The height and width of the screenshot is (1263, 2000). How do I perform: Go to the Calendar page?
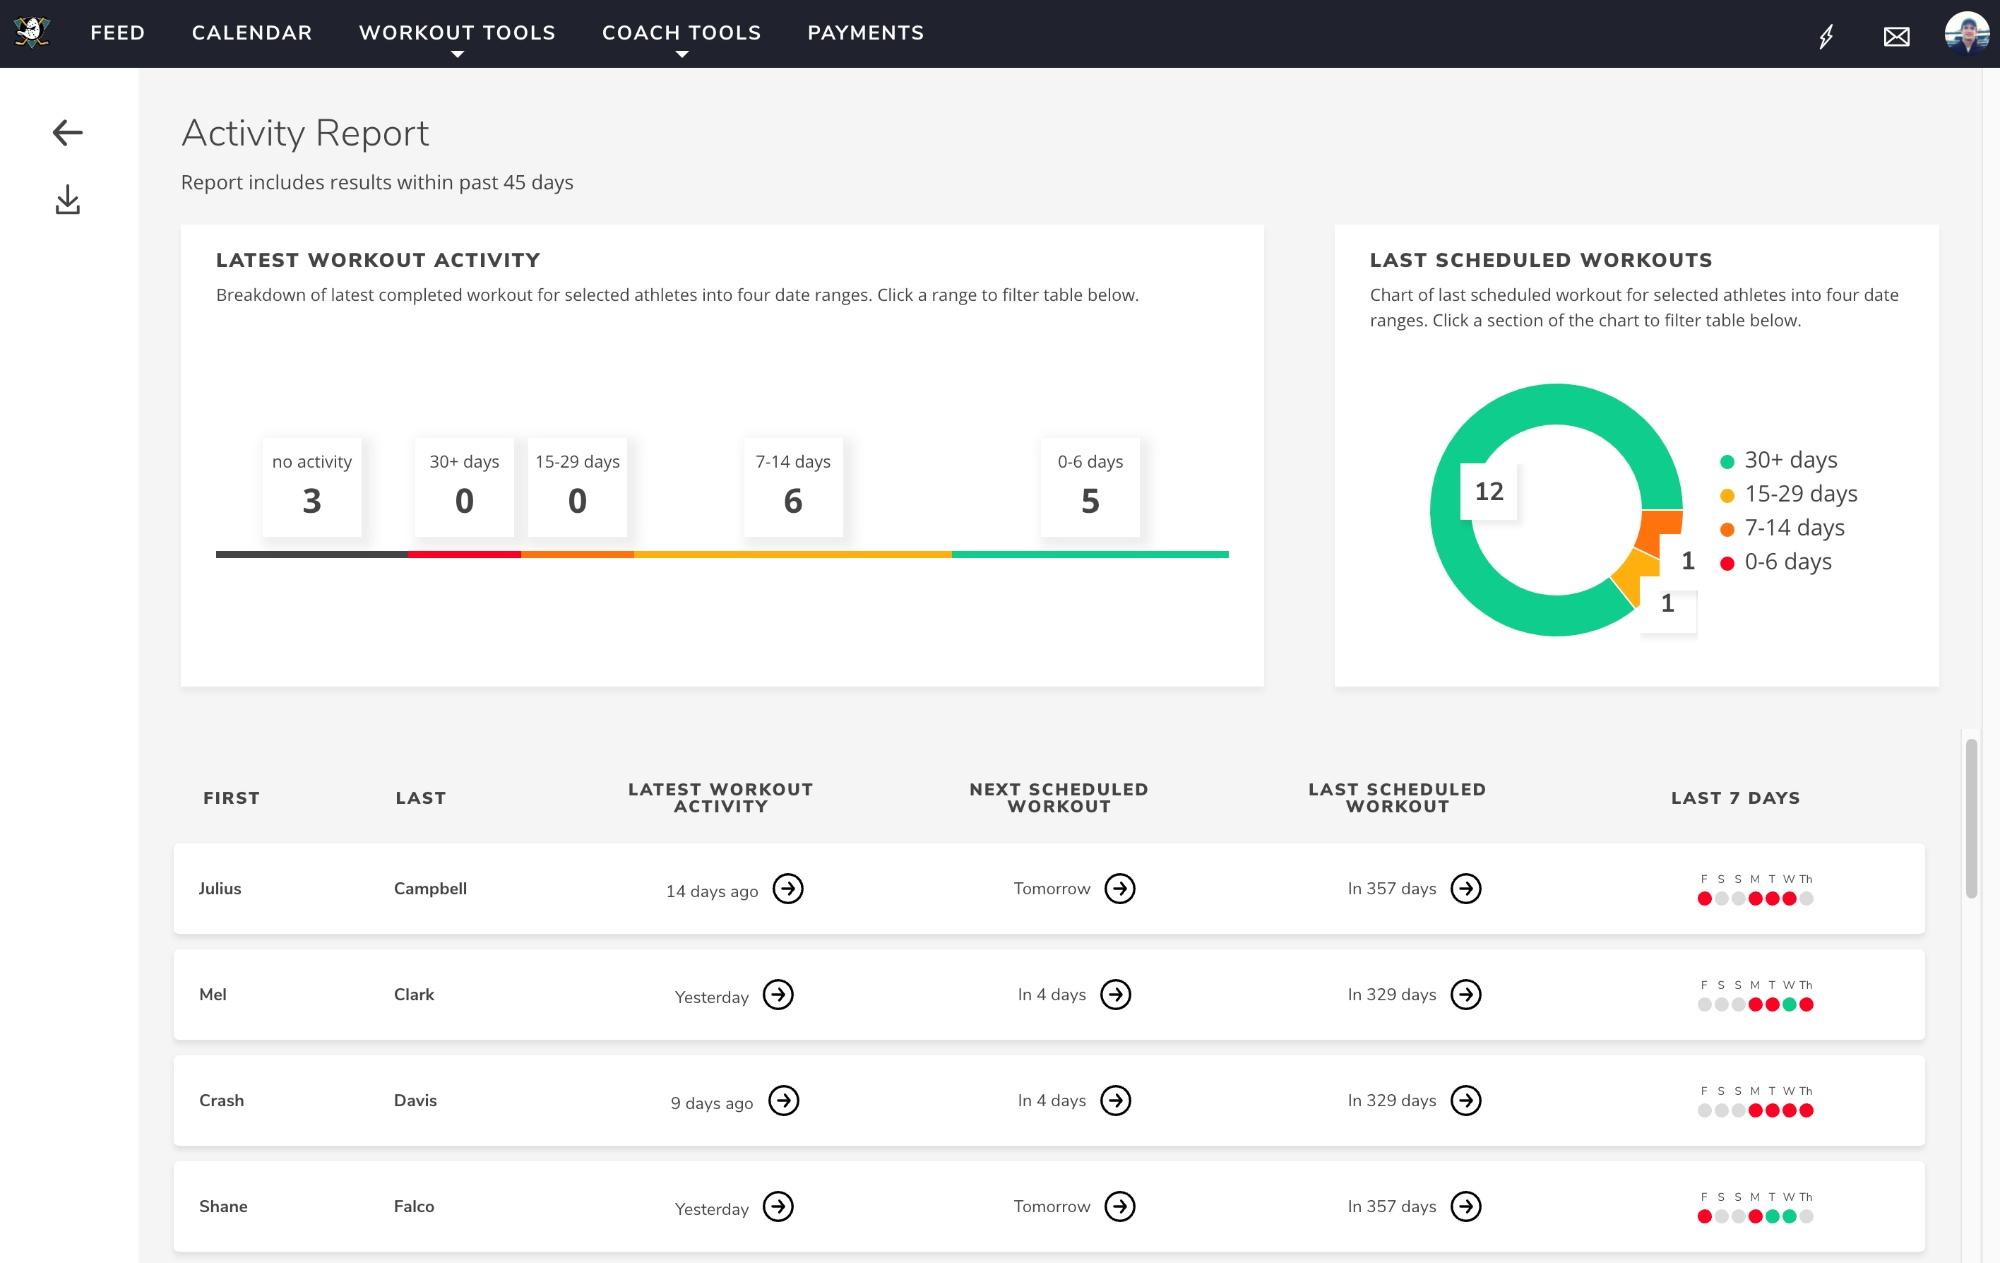(252, 33)
